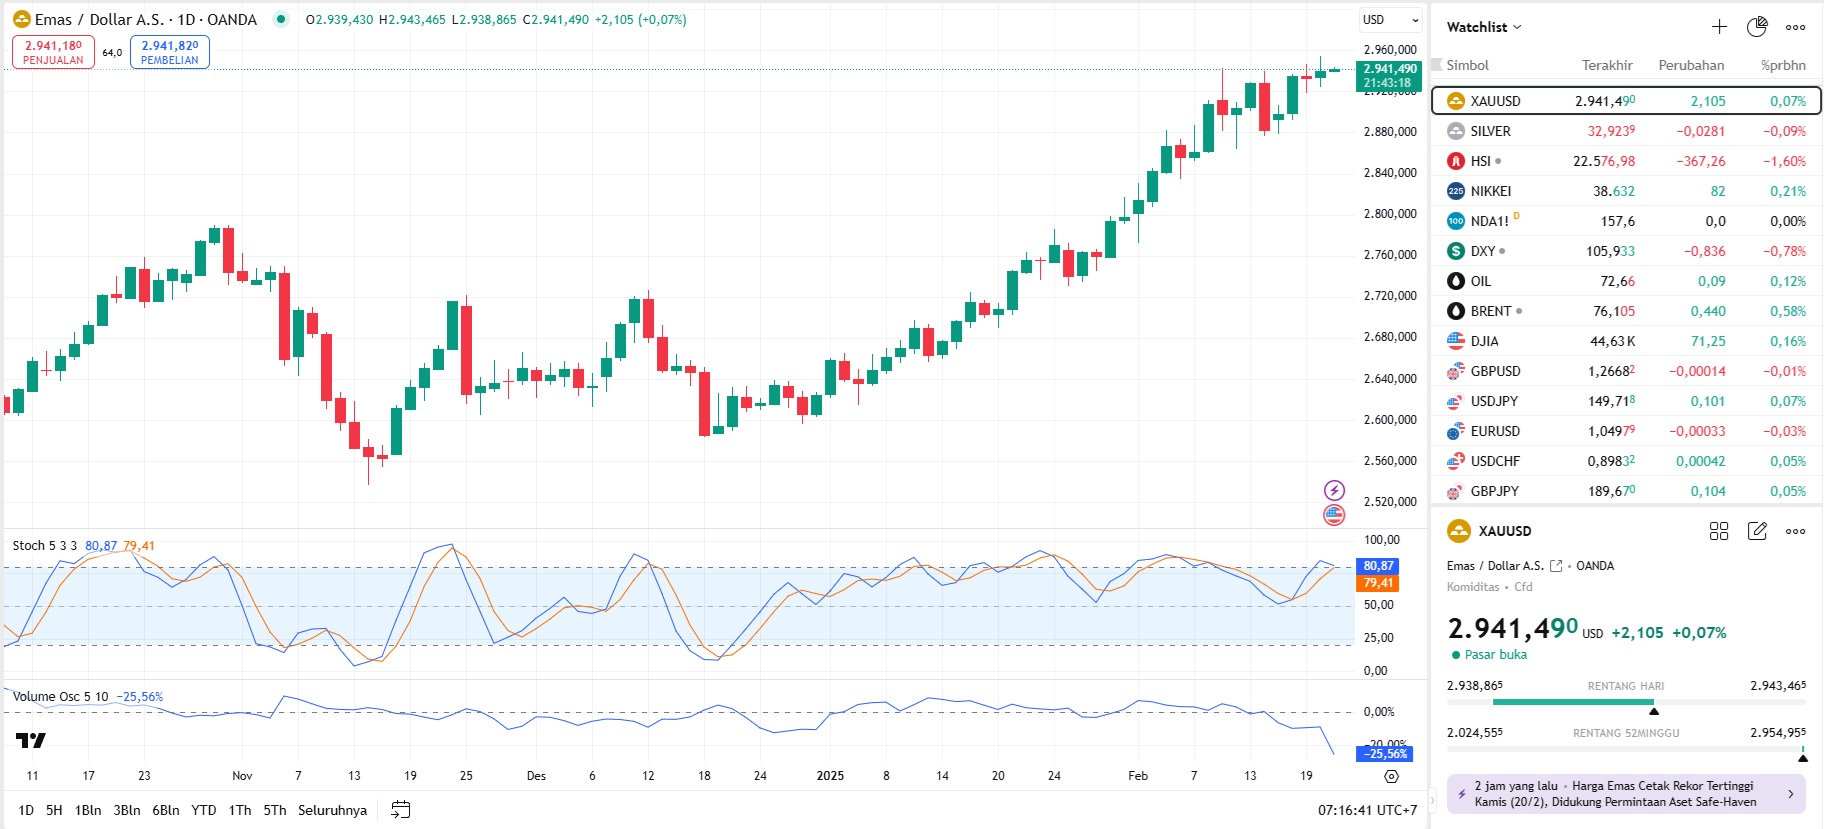Open the external link icon next to Emas / Dollar A.S.
Viewport: 1824px width, 829px height.
(x=1556, y=566)
